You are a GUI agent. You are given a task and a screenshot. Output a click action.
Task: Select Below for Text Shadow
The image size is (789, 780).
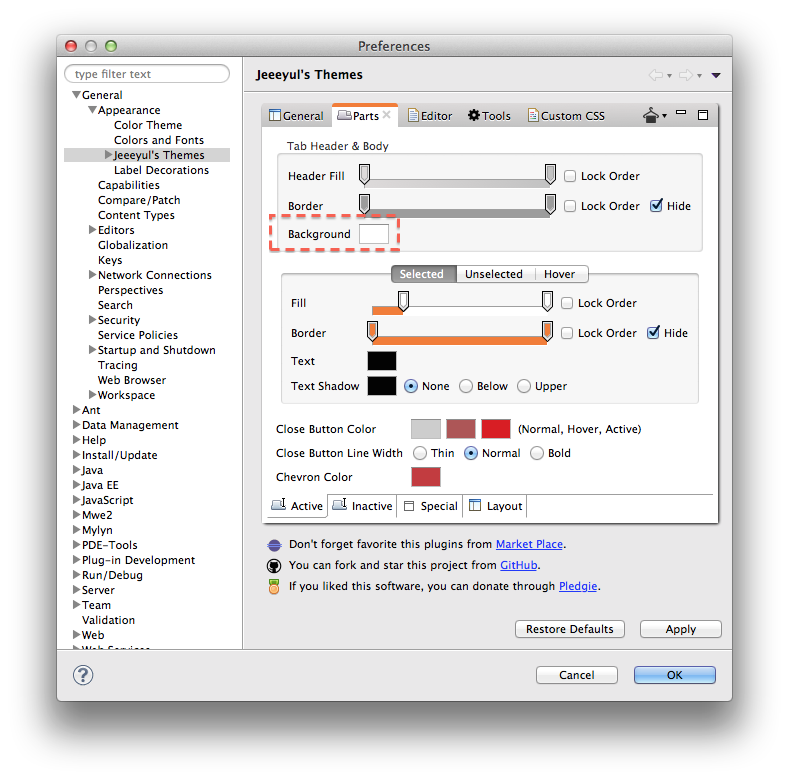(x=466, y=386)
